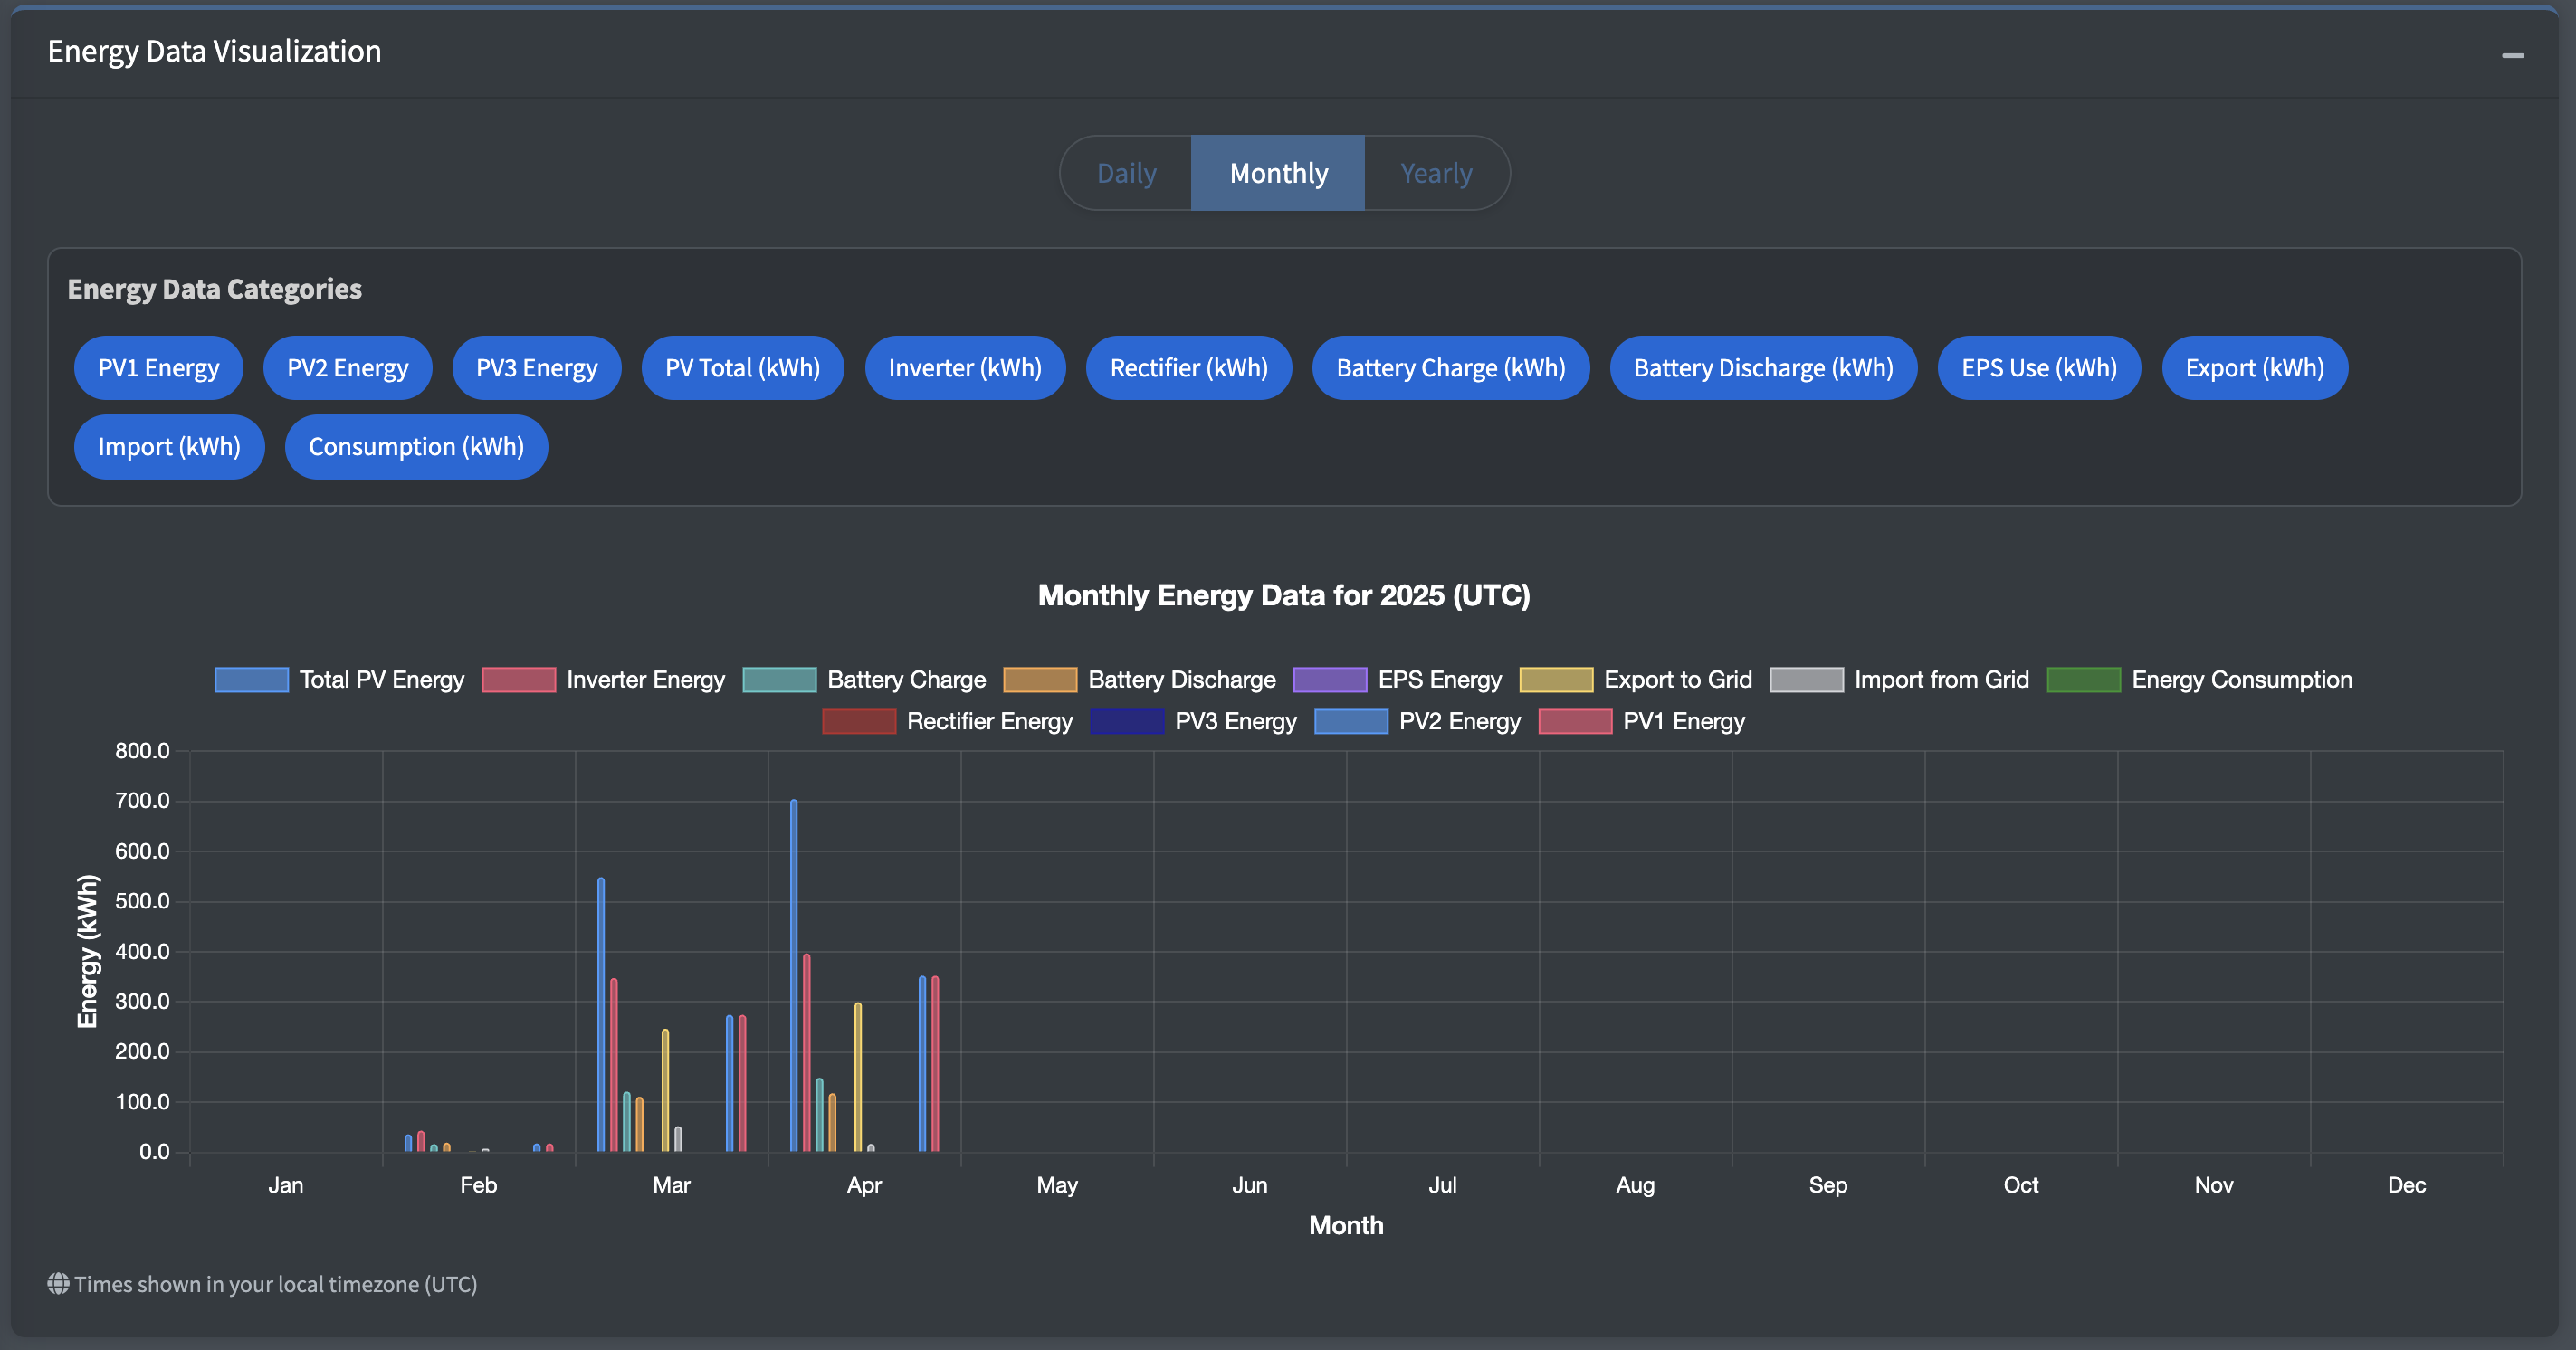Click Rectifier Energy legend color box

(x=858, y=722)
